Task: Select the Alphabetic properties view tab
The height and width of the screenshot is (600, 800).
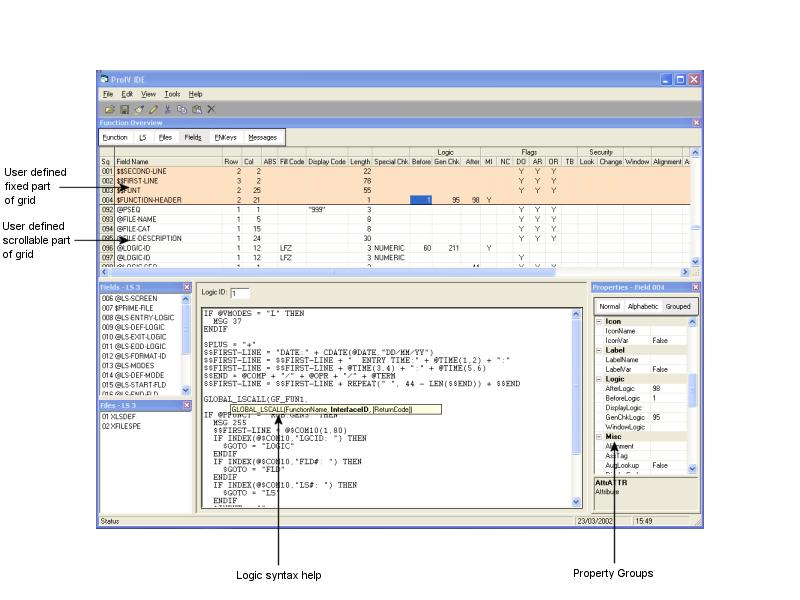Action: pyautogui.click(x=643, y=307)
